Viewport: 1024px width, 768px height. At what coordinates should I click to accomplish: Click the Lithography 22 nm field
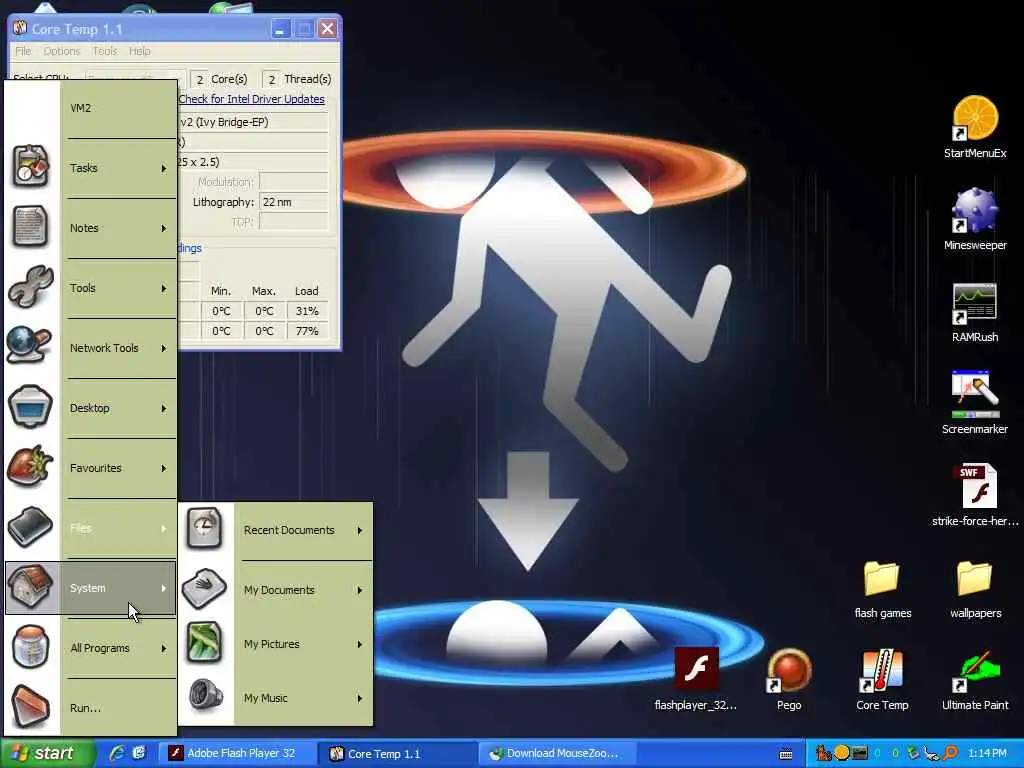pyautogui.click(x=293, y=202)
